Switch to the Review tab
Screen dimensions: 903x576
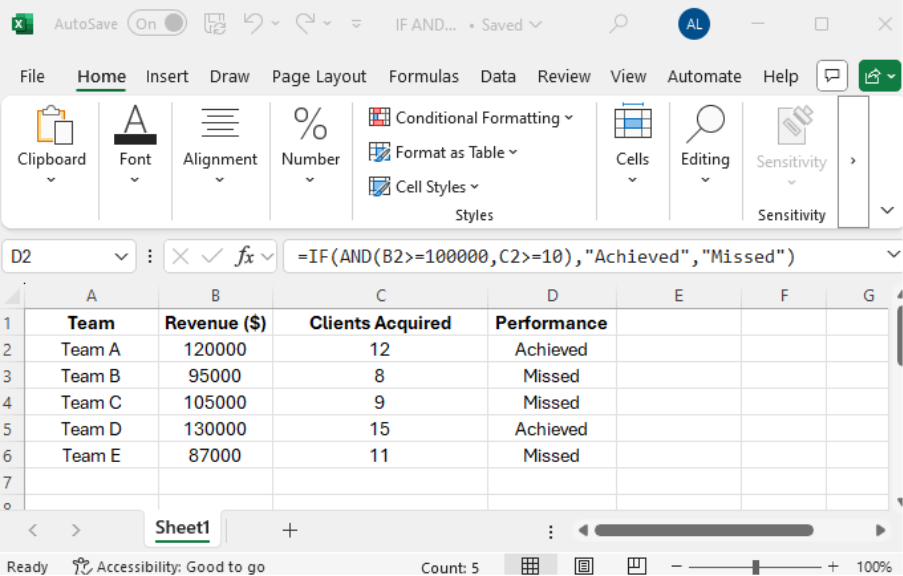coord(564,77)
